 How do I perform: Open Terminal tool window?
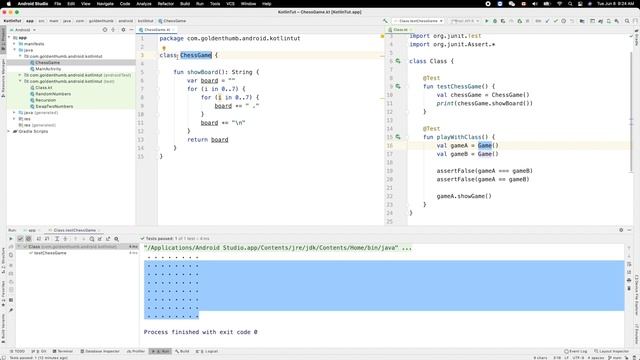click(x=62, y=351)
